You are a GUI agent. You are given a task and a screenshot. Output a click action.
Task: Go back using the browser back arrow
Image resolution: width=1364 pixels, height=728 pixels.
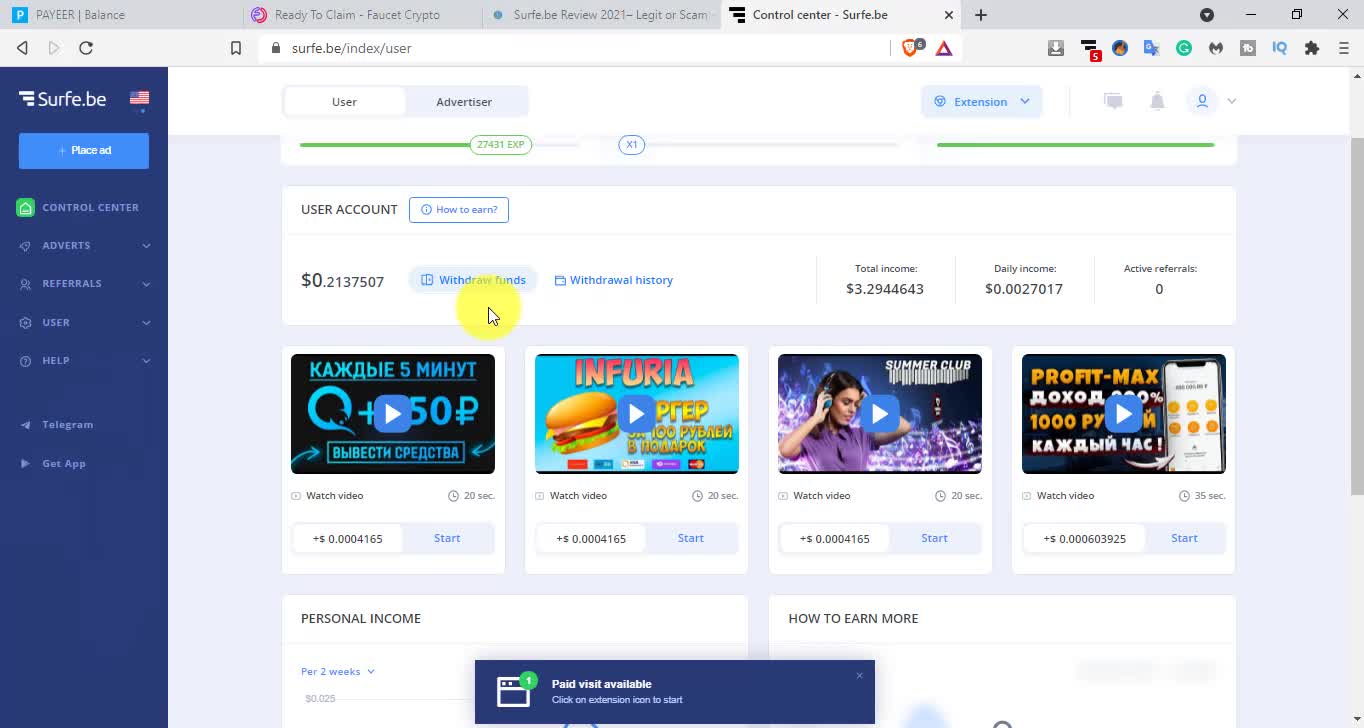(22, 48)
